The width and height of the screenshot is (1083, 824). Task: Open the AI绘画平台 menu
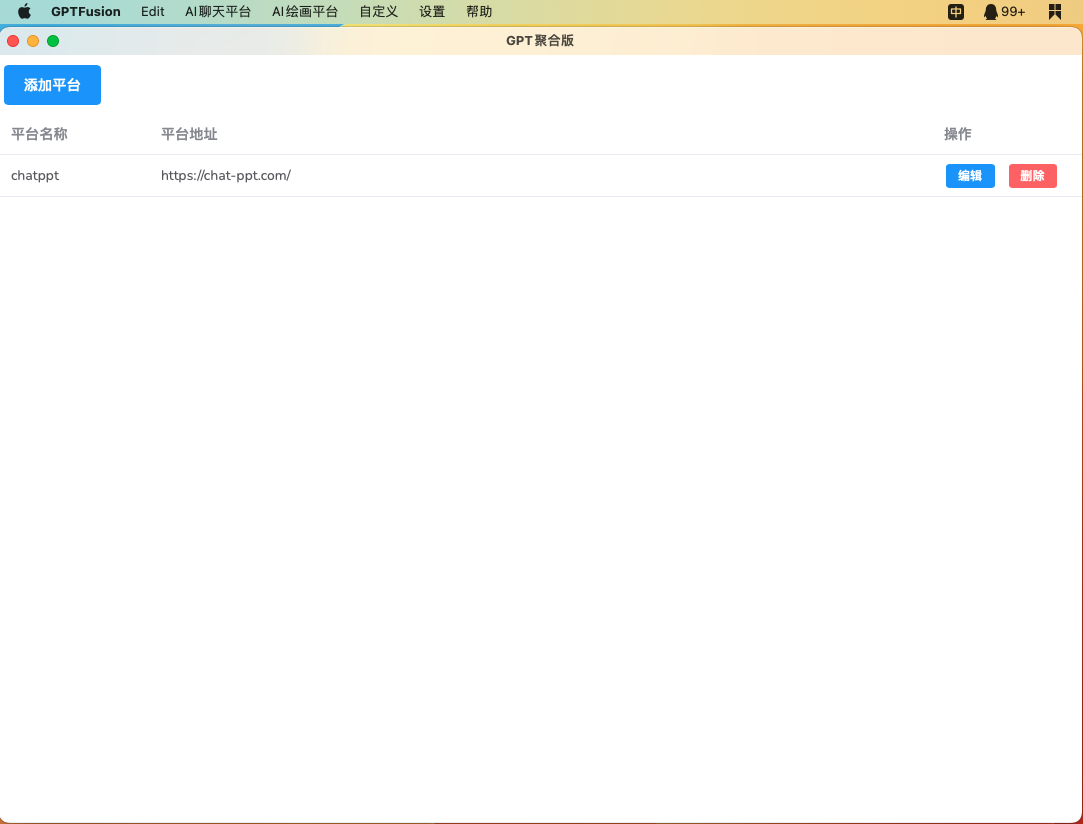305,12
